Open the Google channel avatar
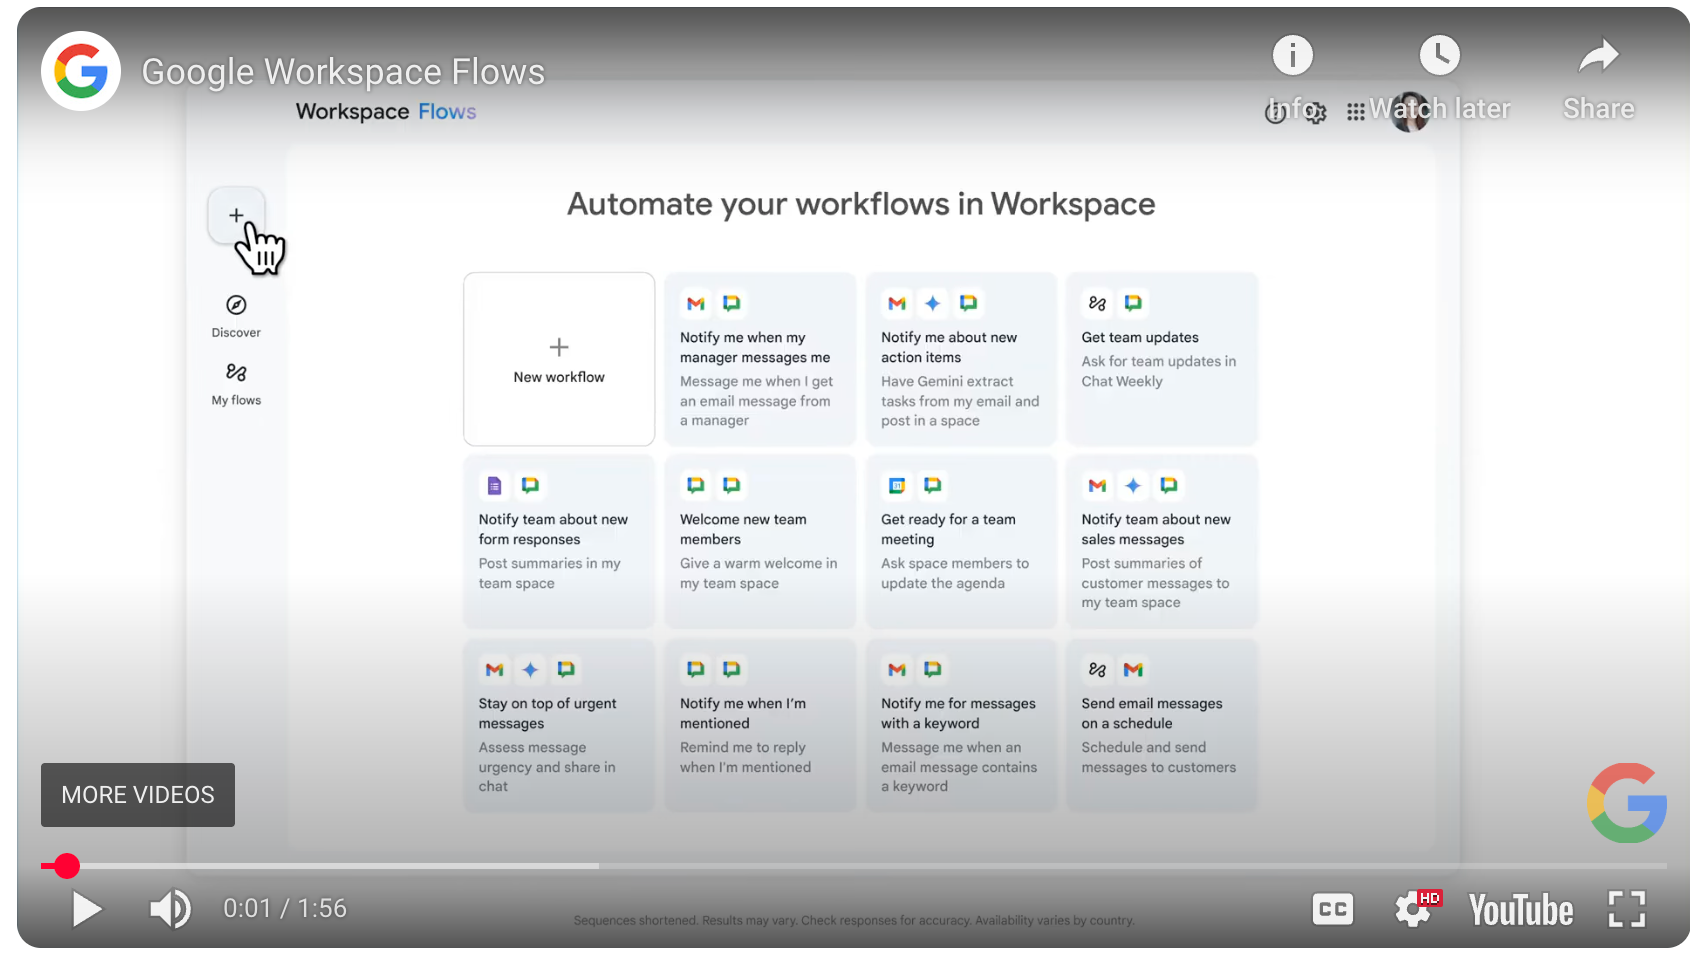1702x954 pixels. (81, 71)
